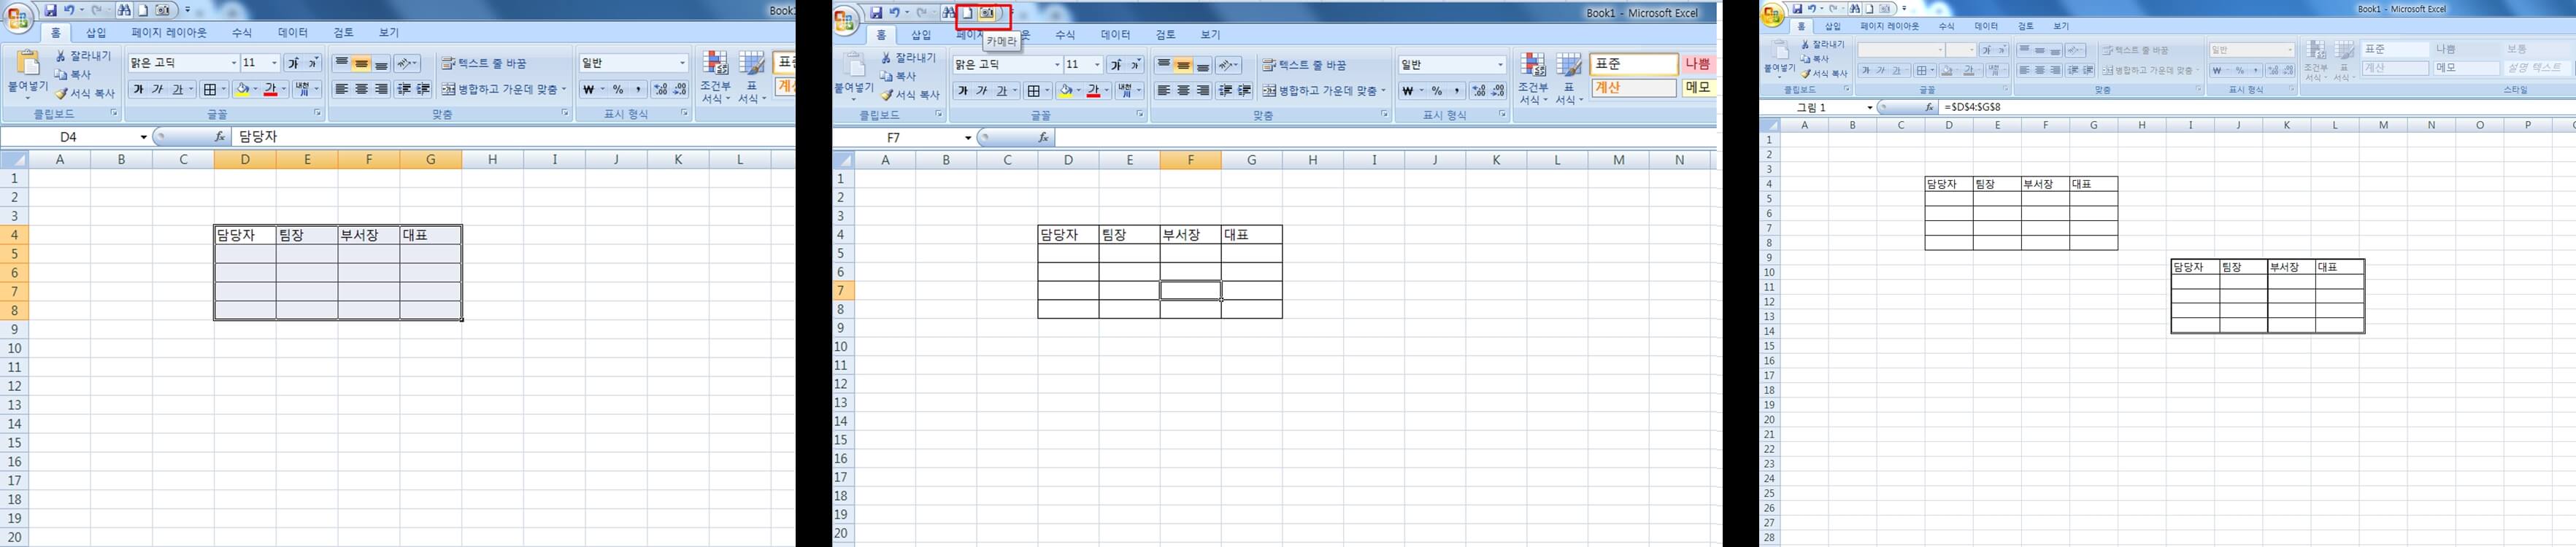Open the 일반 number format dropdown in the middle window

point(1501,65)
